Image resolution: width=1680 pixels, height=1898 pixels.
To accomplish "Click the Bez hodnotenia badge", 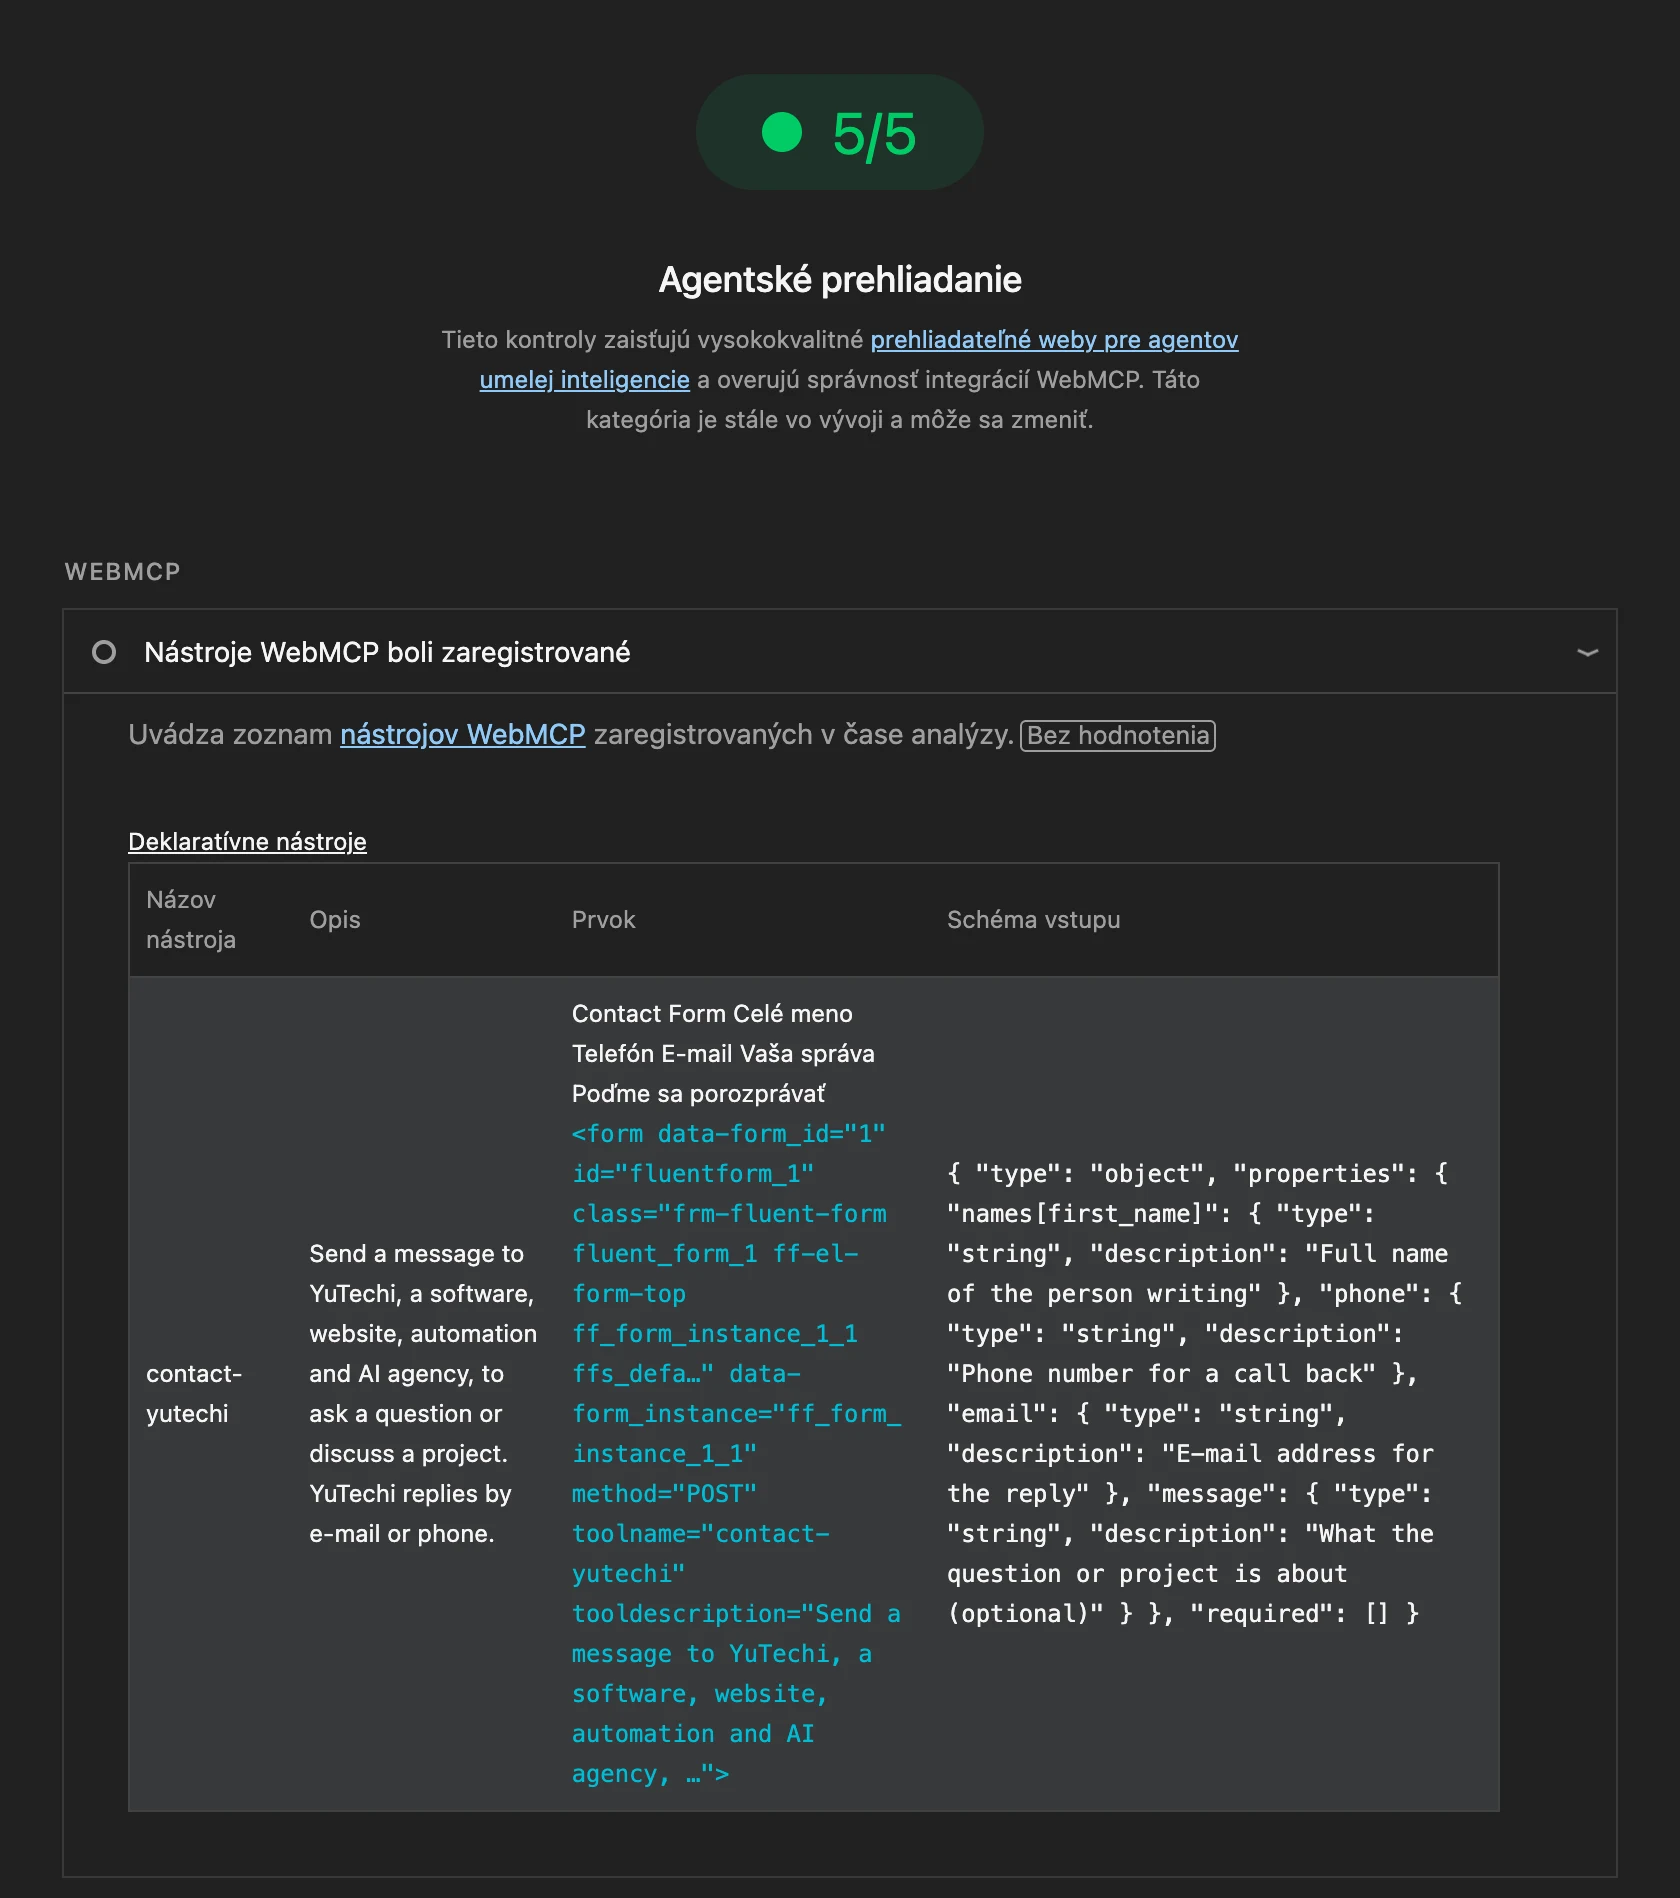I will [x=1117, y=735].
